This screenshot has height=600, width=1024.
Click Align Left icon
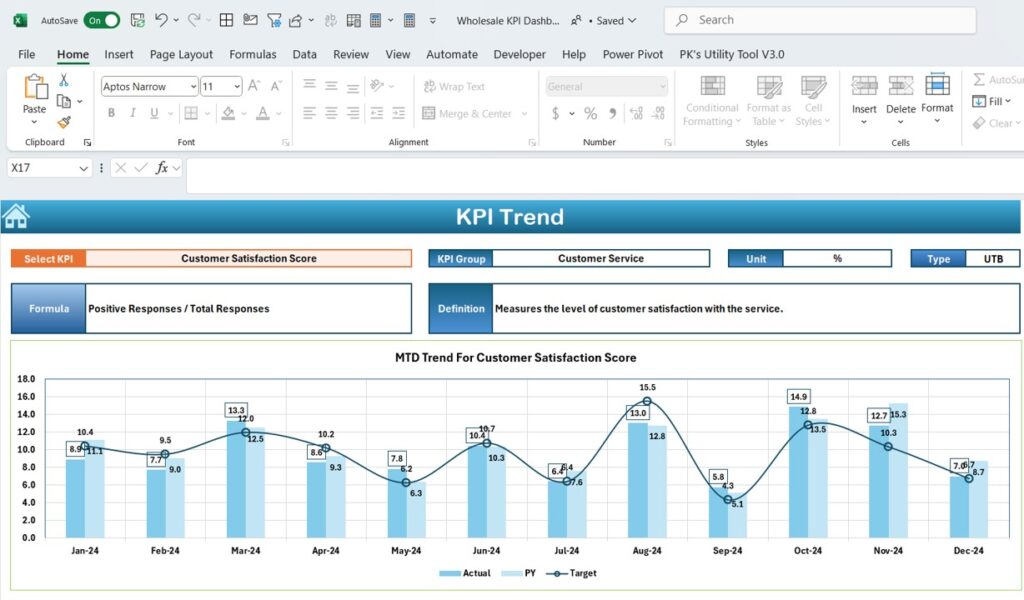(x=310, y=114)
